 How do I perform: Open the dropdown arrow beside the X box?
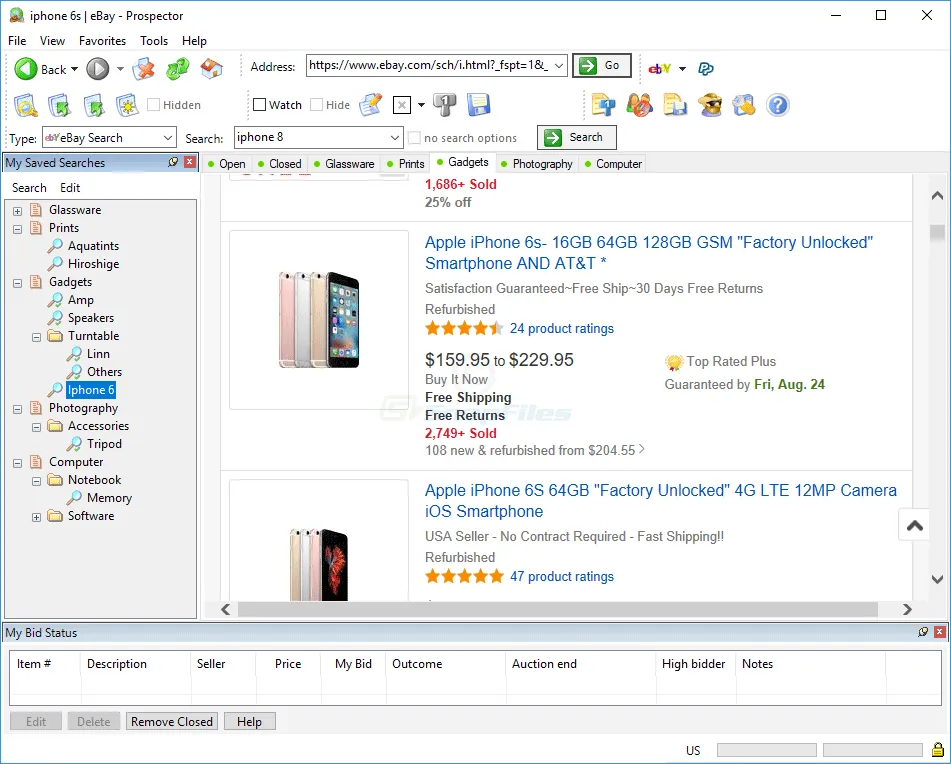click(x=422, y=106)
